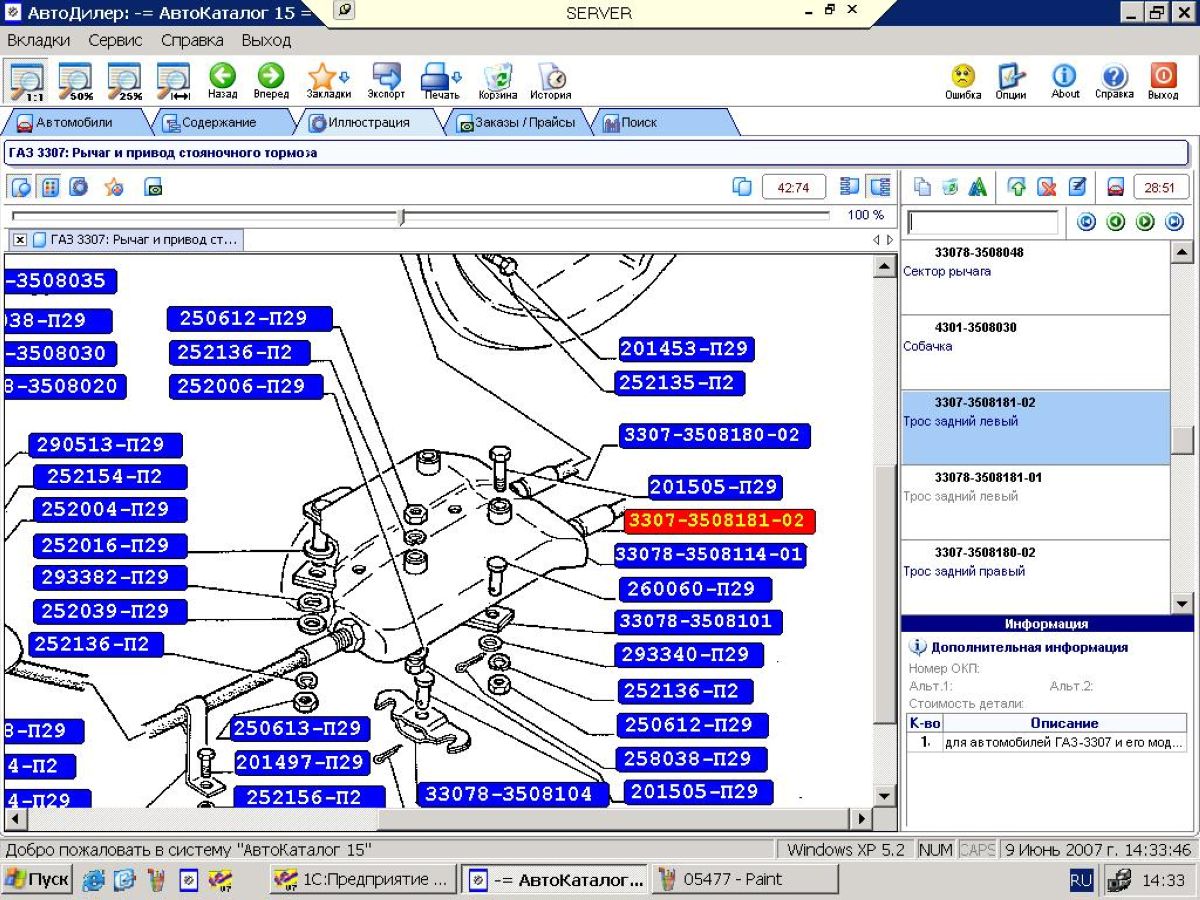Screen dimensions: 1200x900
Task: Click the green up arrow icon
Action: pos(1018,187)
